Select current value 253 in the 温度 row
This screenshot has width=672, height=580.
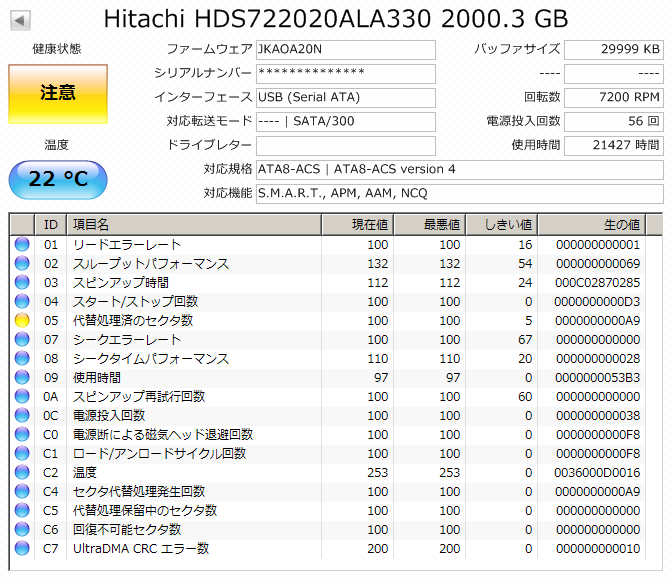378,473
